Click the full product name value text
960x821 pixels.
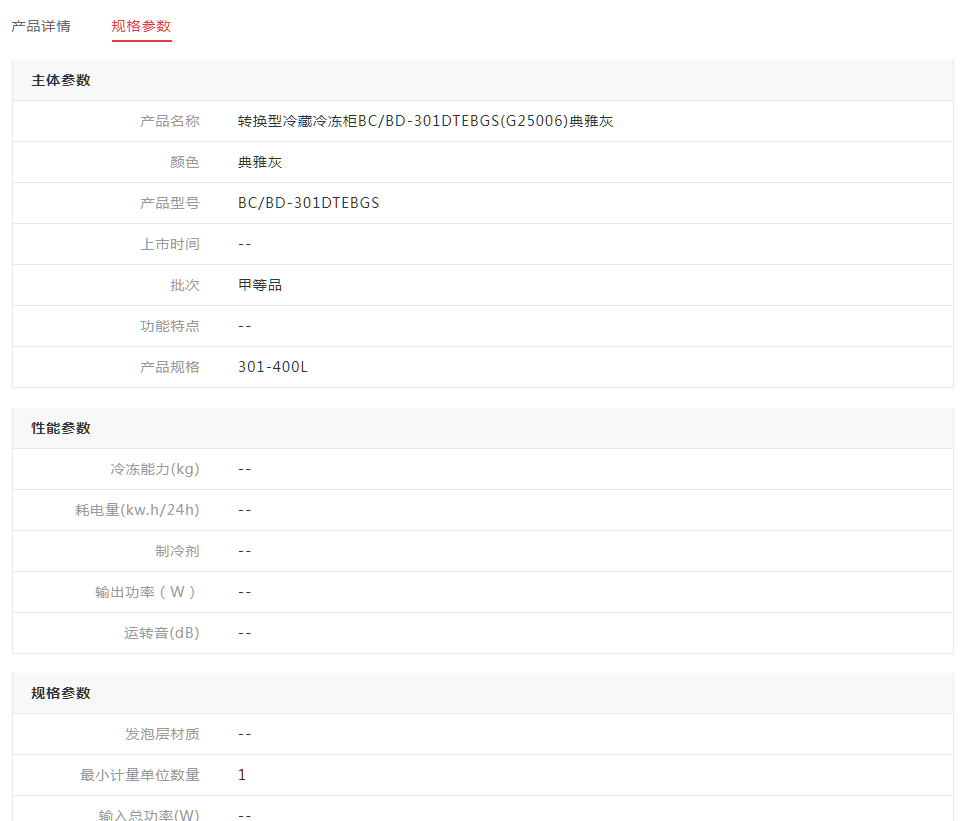(425, 121)
